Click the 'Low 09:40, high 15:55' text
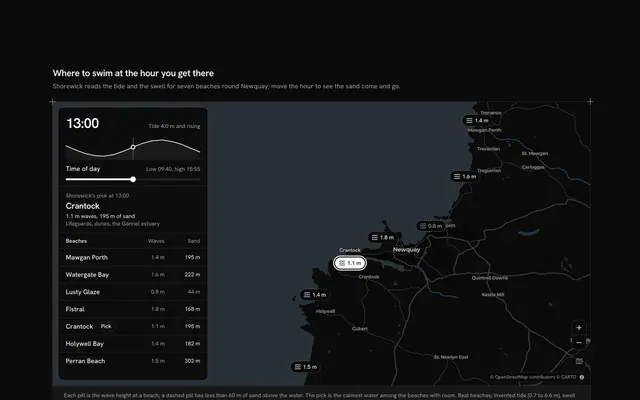Screen dimensions: 640x400 173,169
